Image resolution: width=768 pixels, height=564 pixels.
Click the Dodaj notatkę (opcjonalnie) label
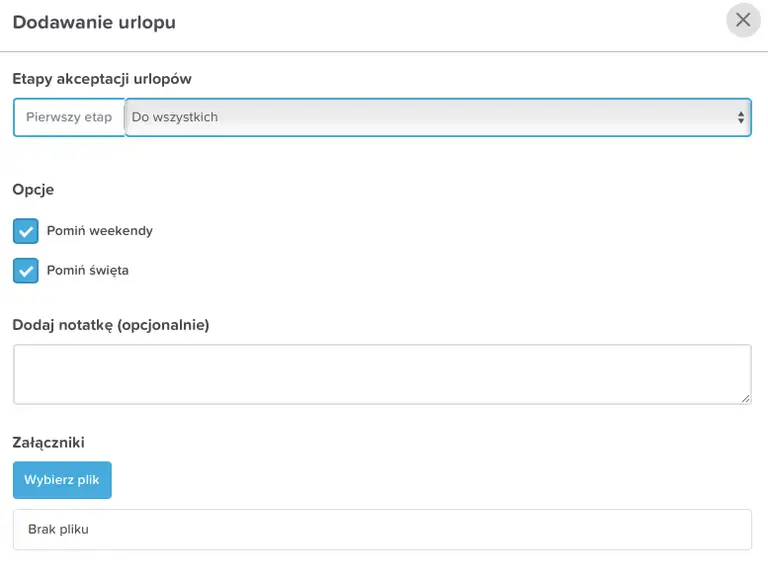click(x=111, y=324)
